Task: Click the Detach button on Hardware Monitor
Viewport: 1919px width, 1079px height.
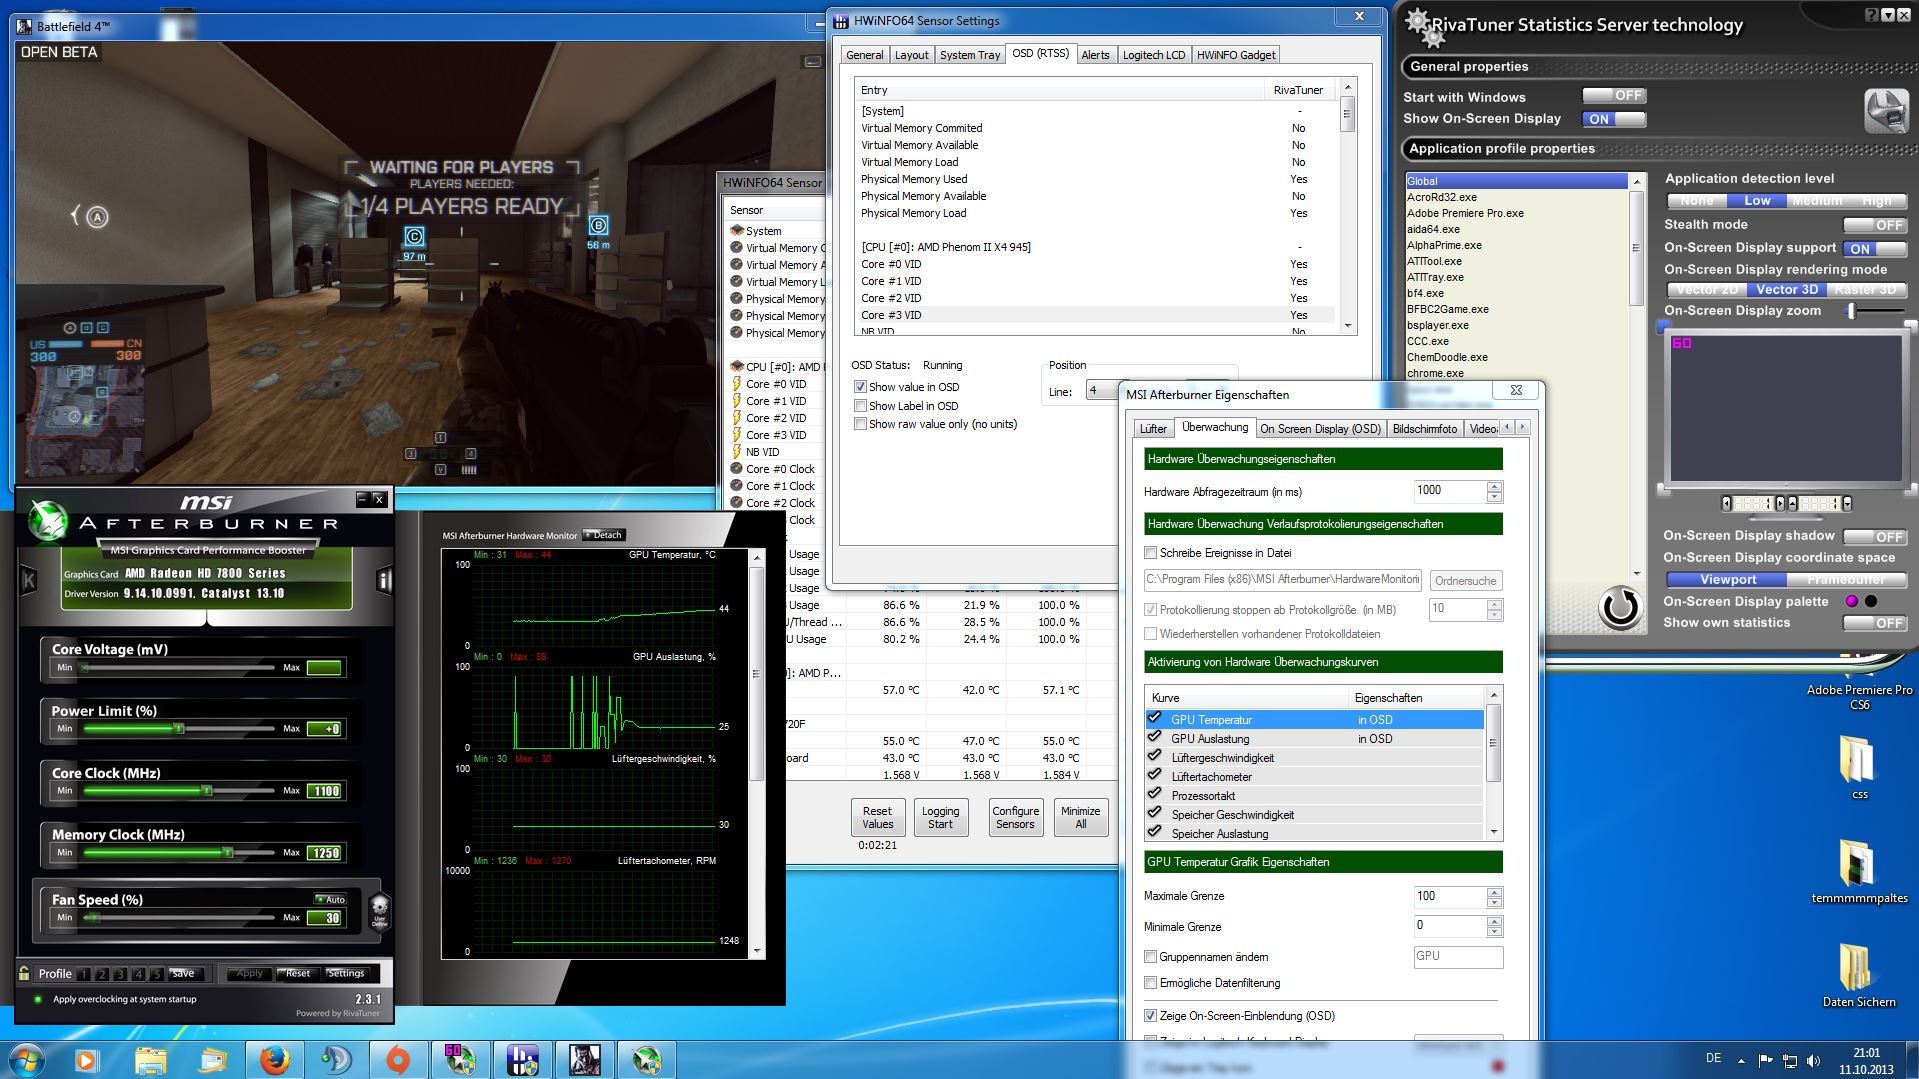Action: coord(604,535)
